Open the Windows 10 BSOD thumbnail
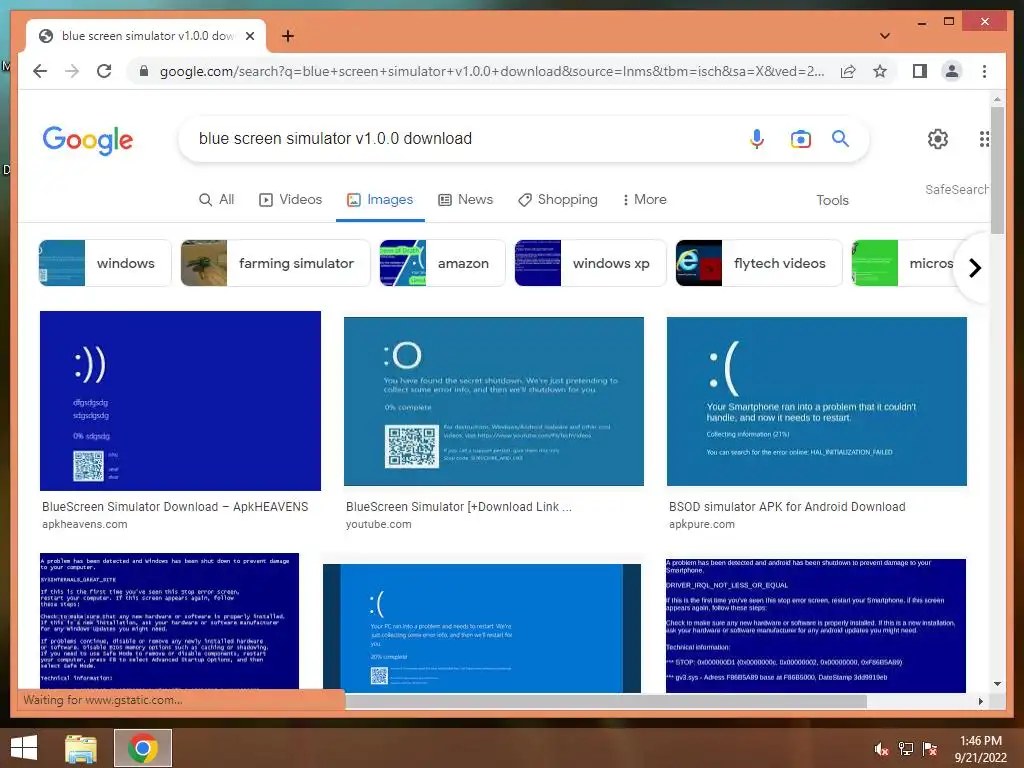The width and height of the screenshot is (1024, 768). pyautogui.click(x=482, y=628)
